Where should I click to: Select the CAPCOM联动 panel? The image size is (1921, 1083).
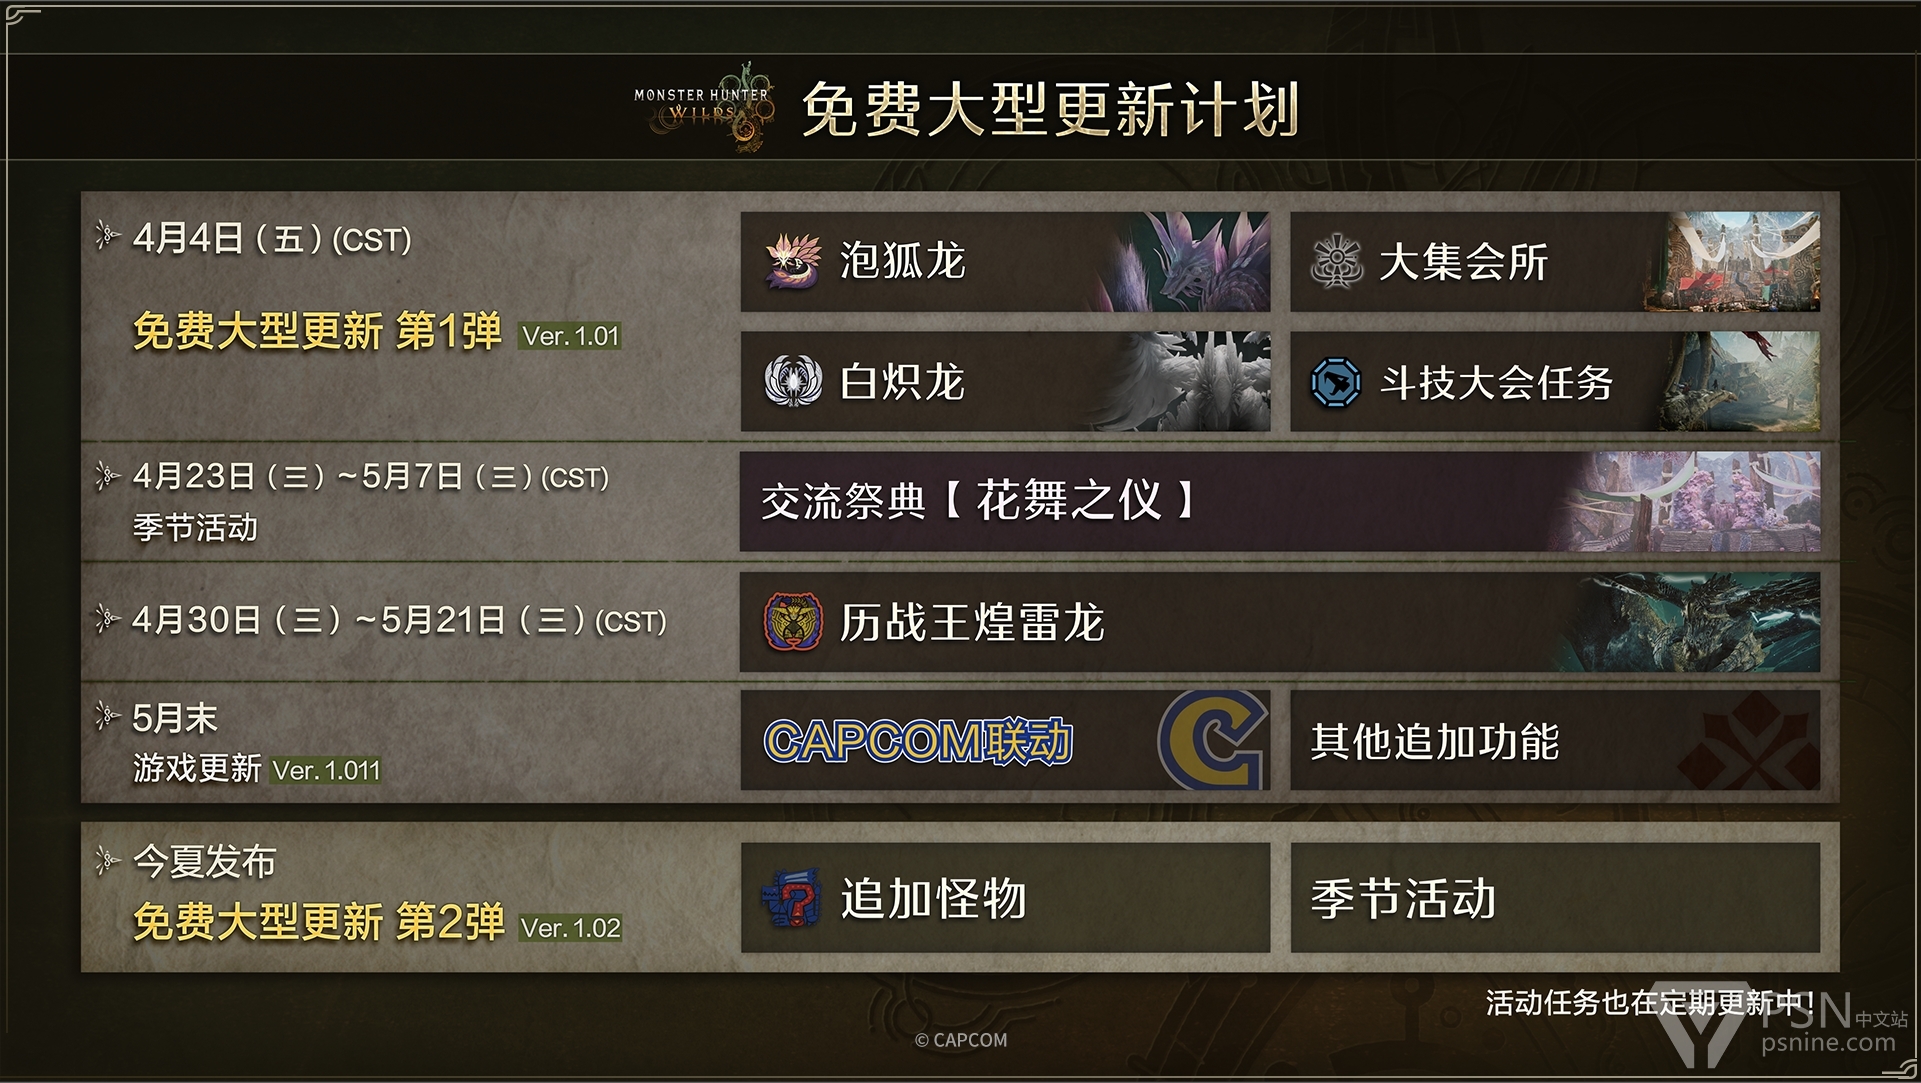pos(1005,740)
